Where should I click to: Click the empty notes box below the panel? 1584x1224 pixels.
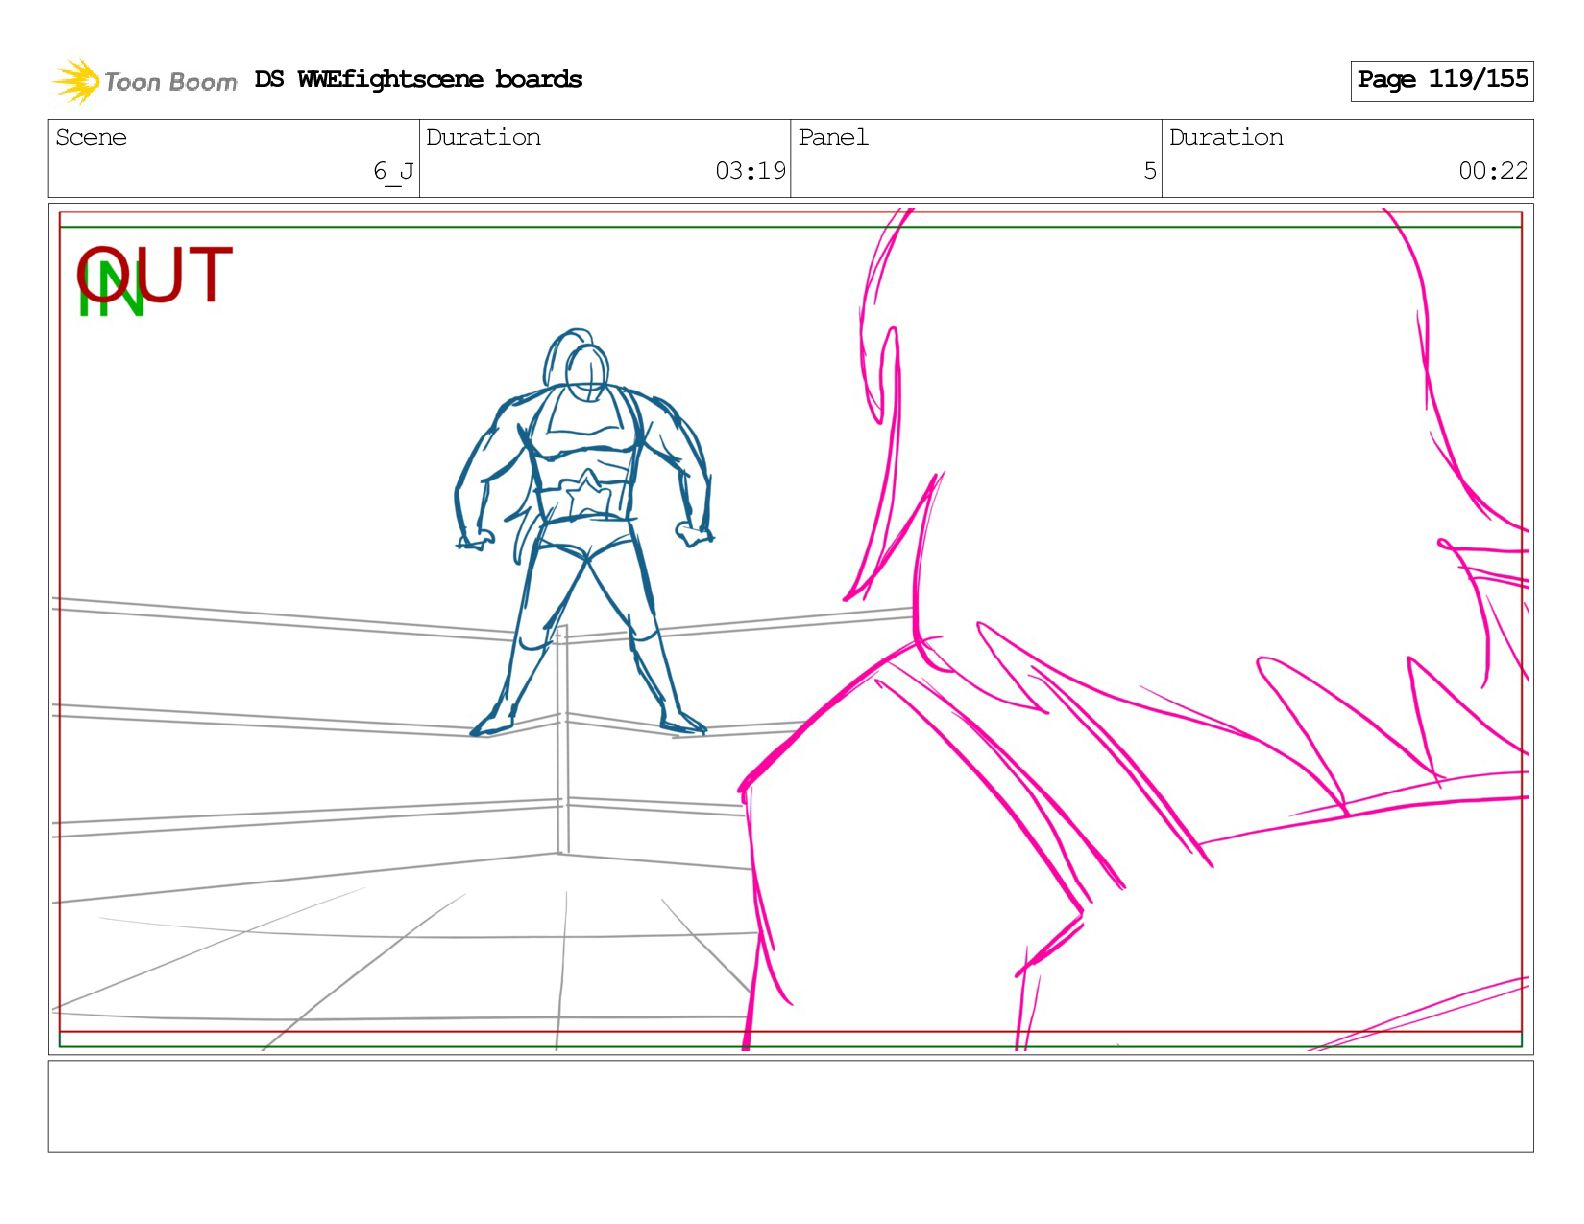point(790,1106)
